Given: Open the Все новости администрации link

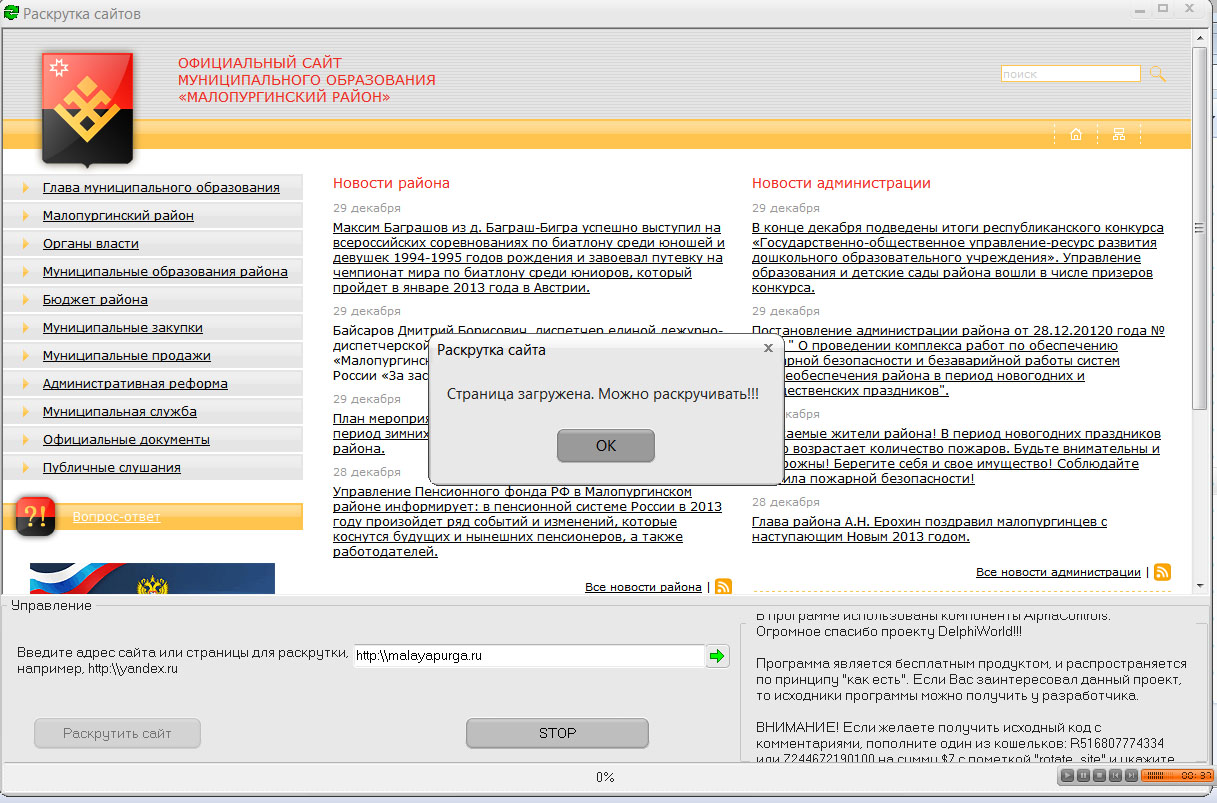Looking at the screenshot, I should click(1058, 572).
